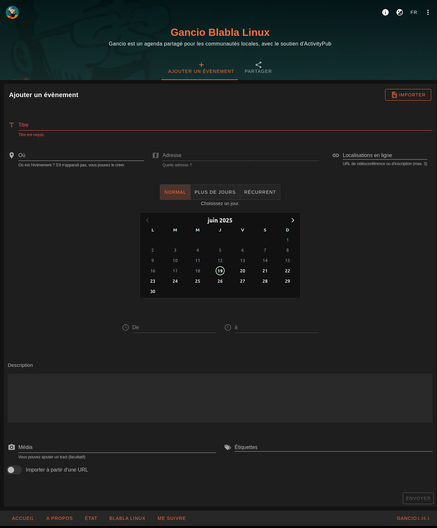Open the Partager tab
Viewport: 437px width, 528px height.
[258, 68]
